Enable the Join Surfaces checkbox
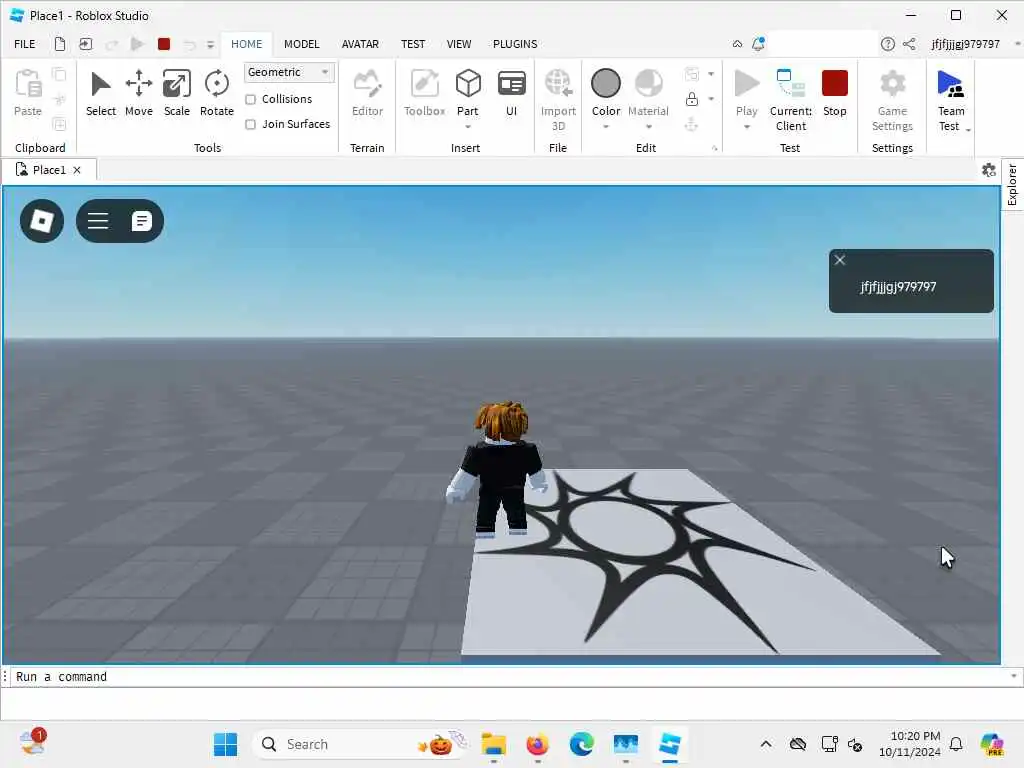 pos(250,124)
